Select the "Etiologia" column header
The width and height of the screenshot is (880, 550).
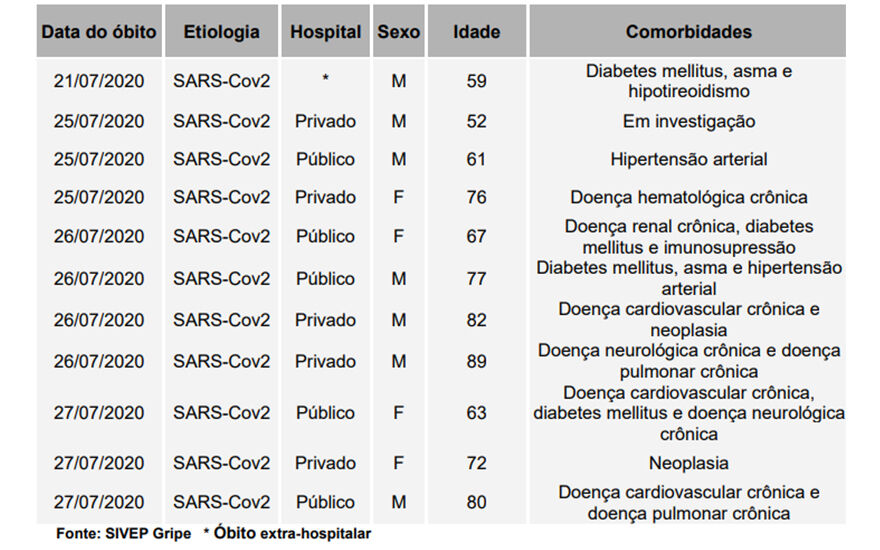(x=222, y=31)
